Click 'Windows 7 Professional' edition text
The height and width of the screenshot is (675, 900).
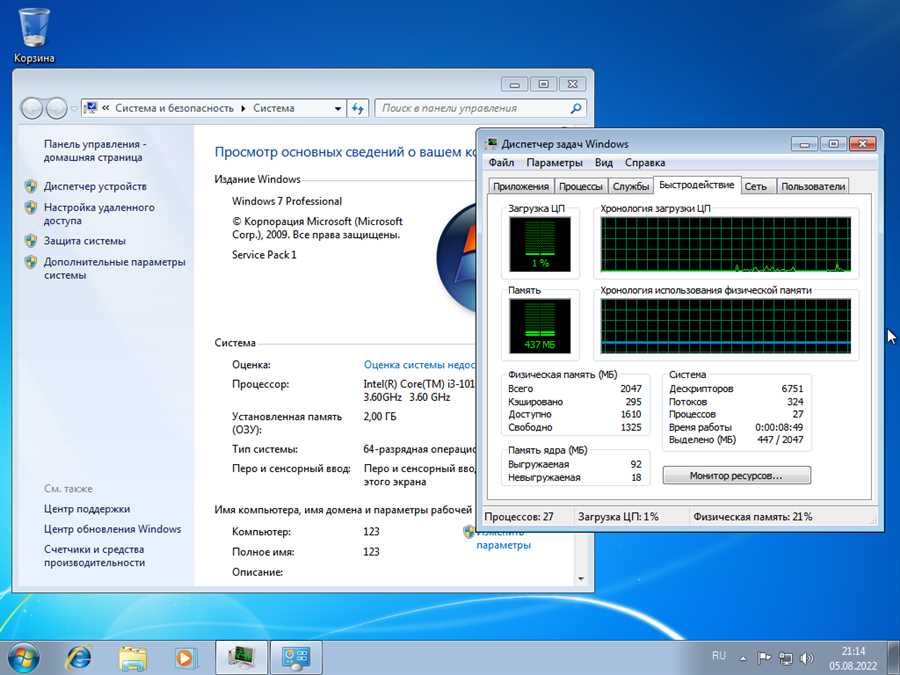pyautogui.click(x=287, y=201)
